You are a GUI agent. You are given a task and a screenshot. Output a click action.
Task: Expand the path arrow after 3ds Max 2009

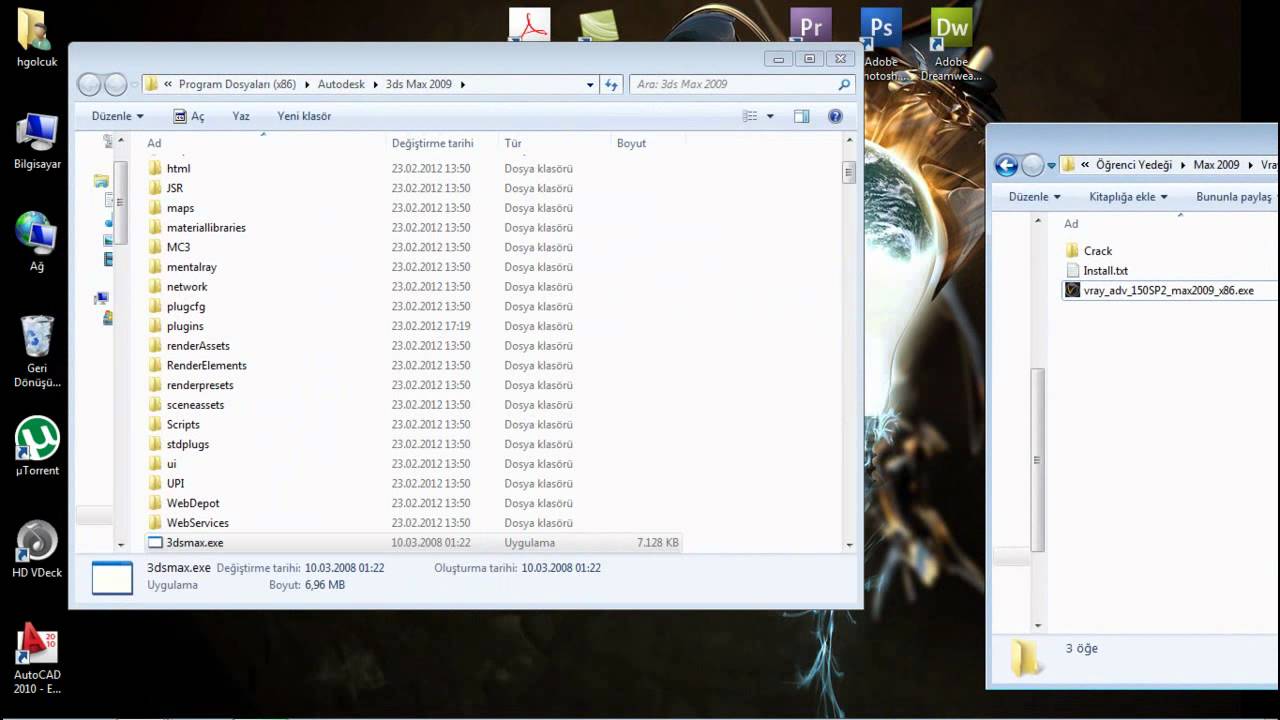(463, 85)
